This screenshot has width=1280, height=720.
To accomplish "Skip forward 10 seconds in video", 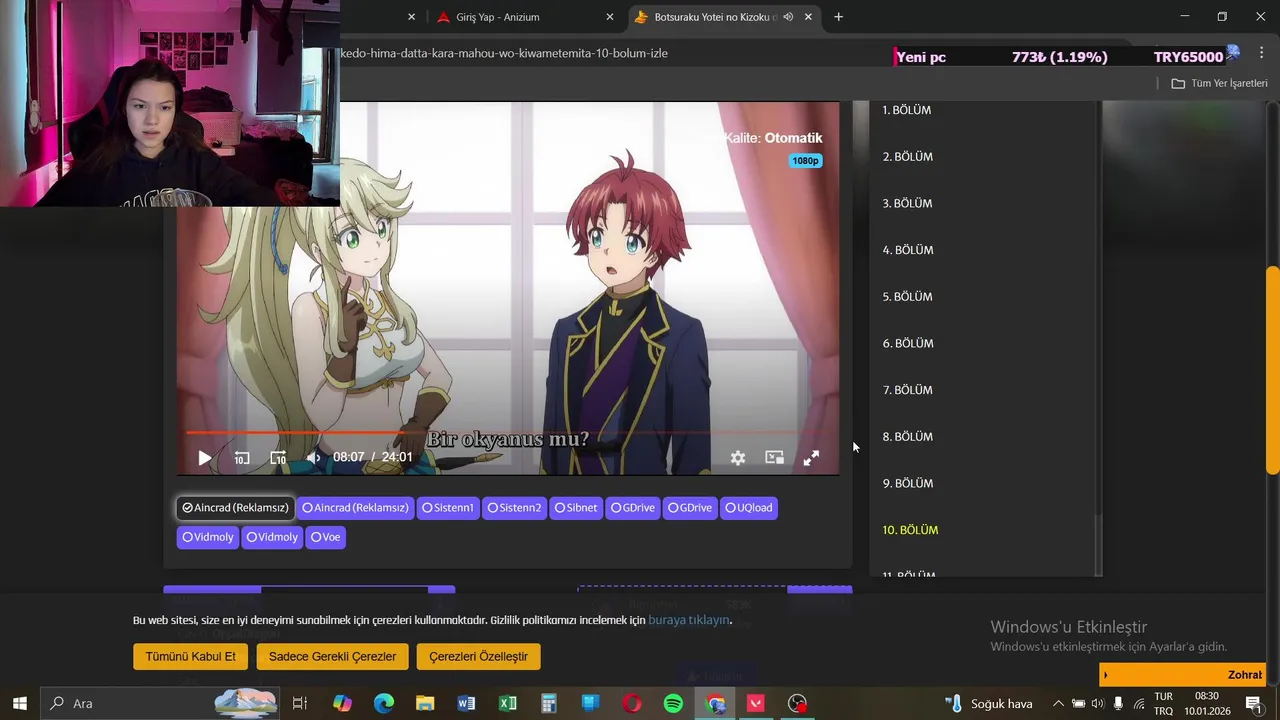I will coord(278,458).
